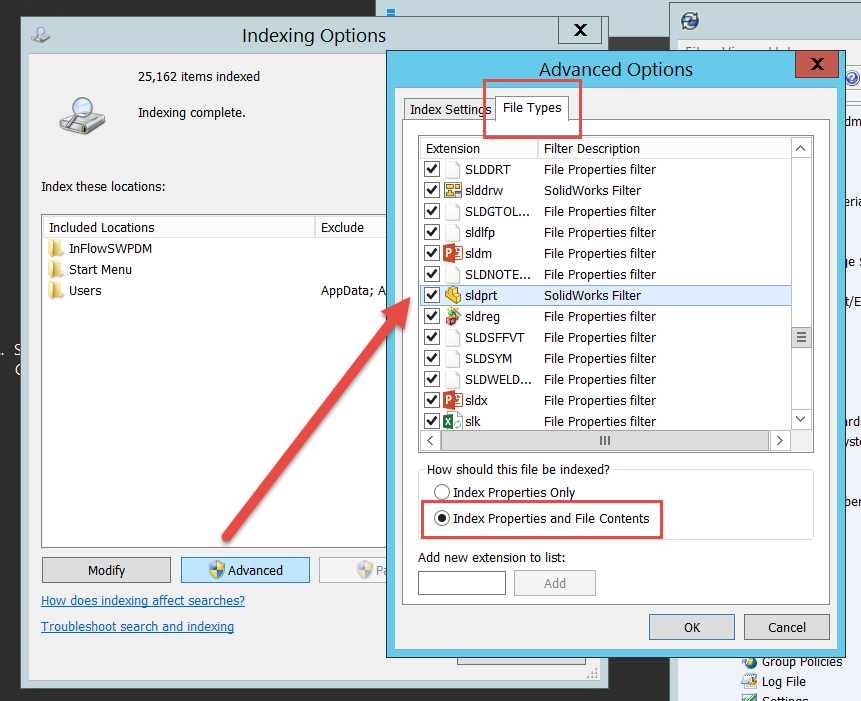861x701 pixels.
Task: Click the Users folder under Included Locations
Action: (x=85, y=290)
